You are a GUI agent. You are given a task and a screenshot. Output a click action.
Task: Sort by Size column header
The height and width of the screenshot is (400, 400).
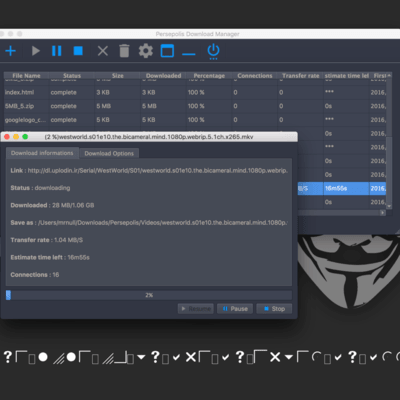coord(118,76)
